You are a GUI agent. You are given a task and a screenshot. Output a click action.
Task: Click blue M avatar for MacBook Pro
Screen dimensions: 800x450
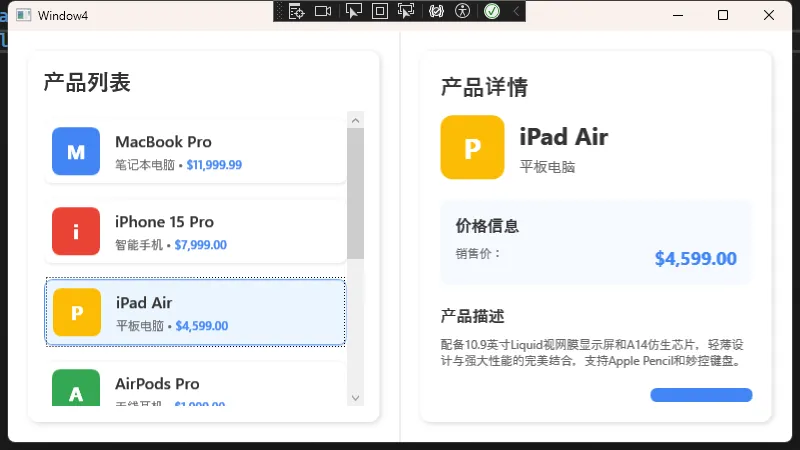(76, 152)
